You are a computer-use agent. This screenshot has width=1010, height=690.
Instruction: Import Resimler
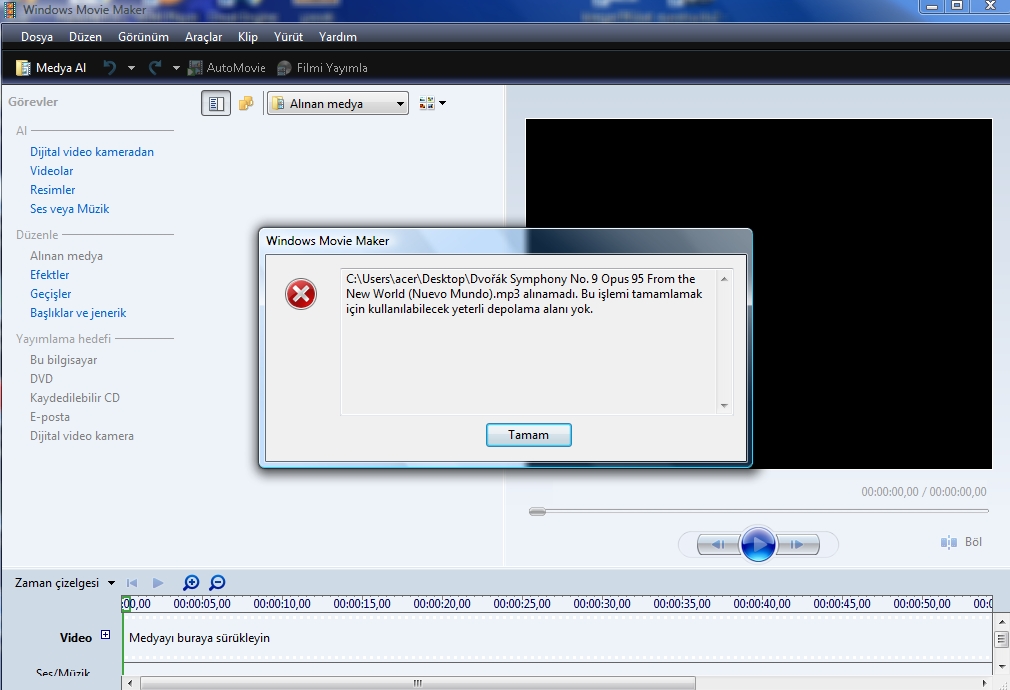53,190
